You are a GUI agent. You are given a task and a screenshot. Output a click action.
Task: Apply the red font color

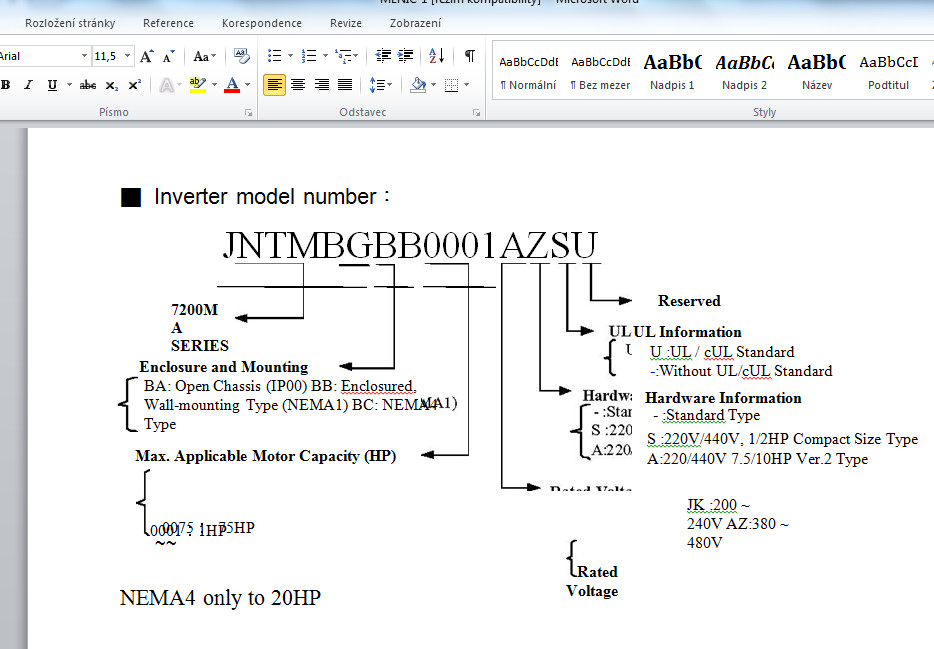click(232, 85)
